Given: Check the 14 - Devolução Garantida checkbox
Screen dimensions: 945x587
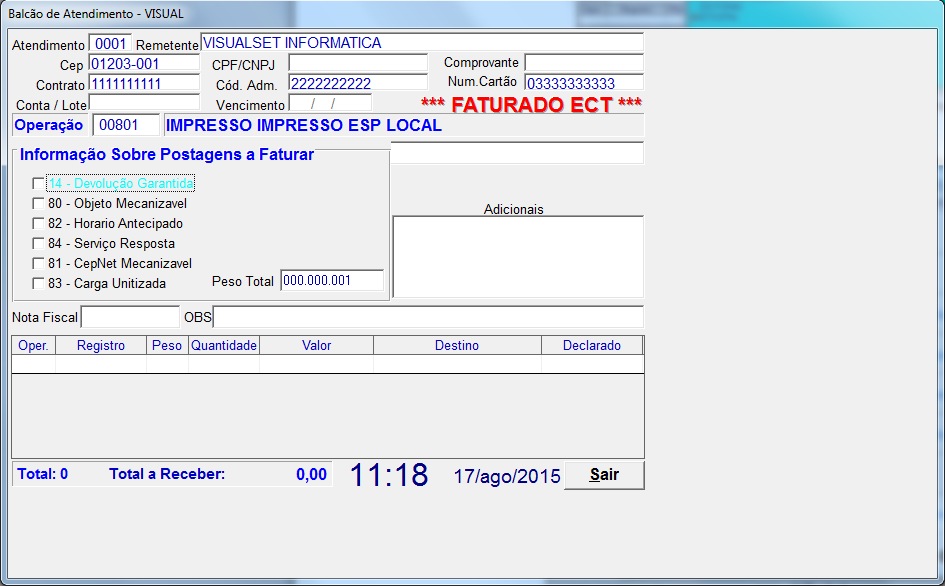Looking at the screenshot, I should point(39,184).
